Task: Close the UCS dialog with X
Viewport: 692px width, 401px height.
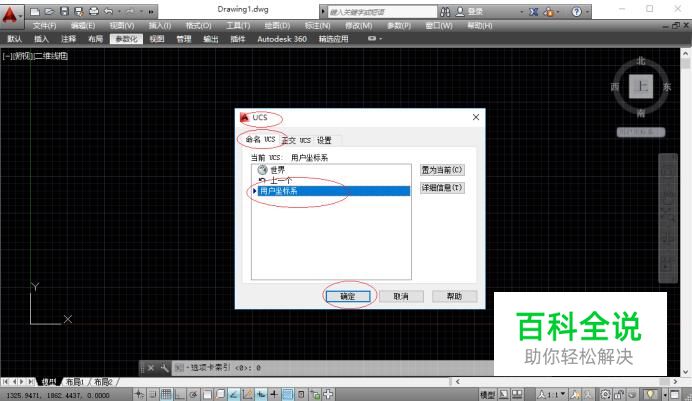Action: pyautogui.click(x=476, y=117)
